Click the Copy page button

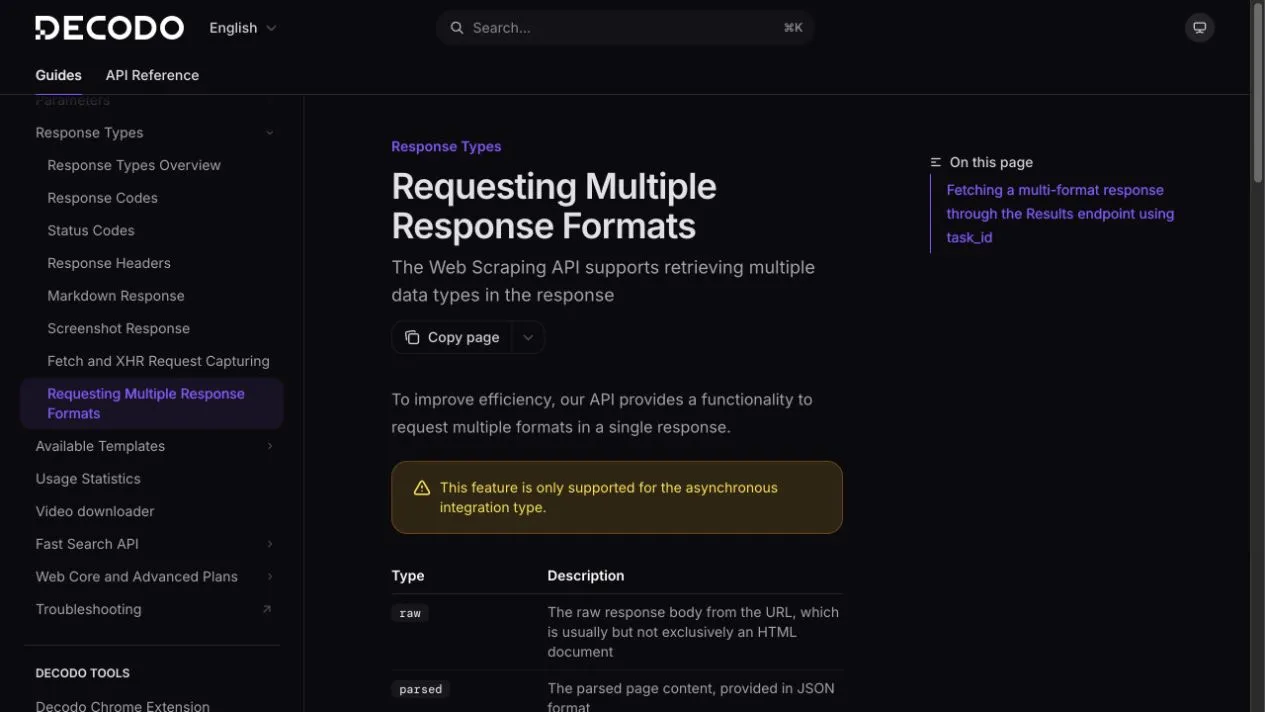452,338
